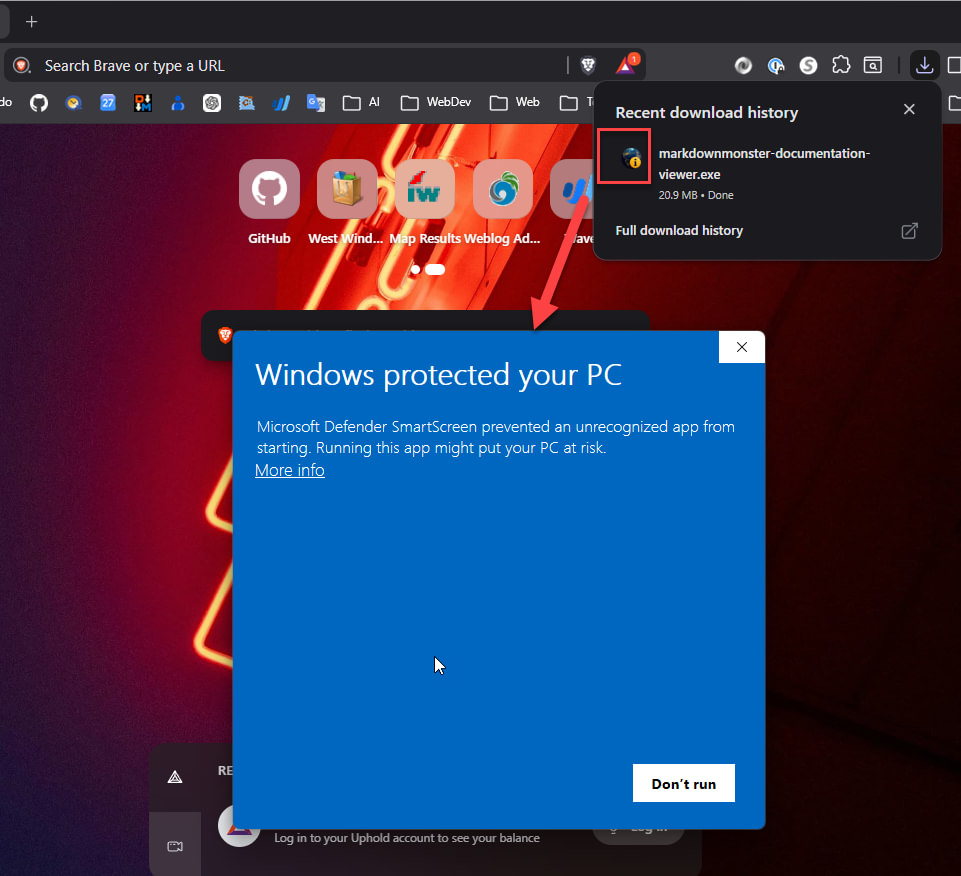Open the Google Translate bookmark icon
This screenshot has width=961, height=876.
(x=316, y=102)
